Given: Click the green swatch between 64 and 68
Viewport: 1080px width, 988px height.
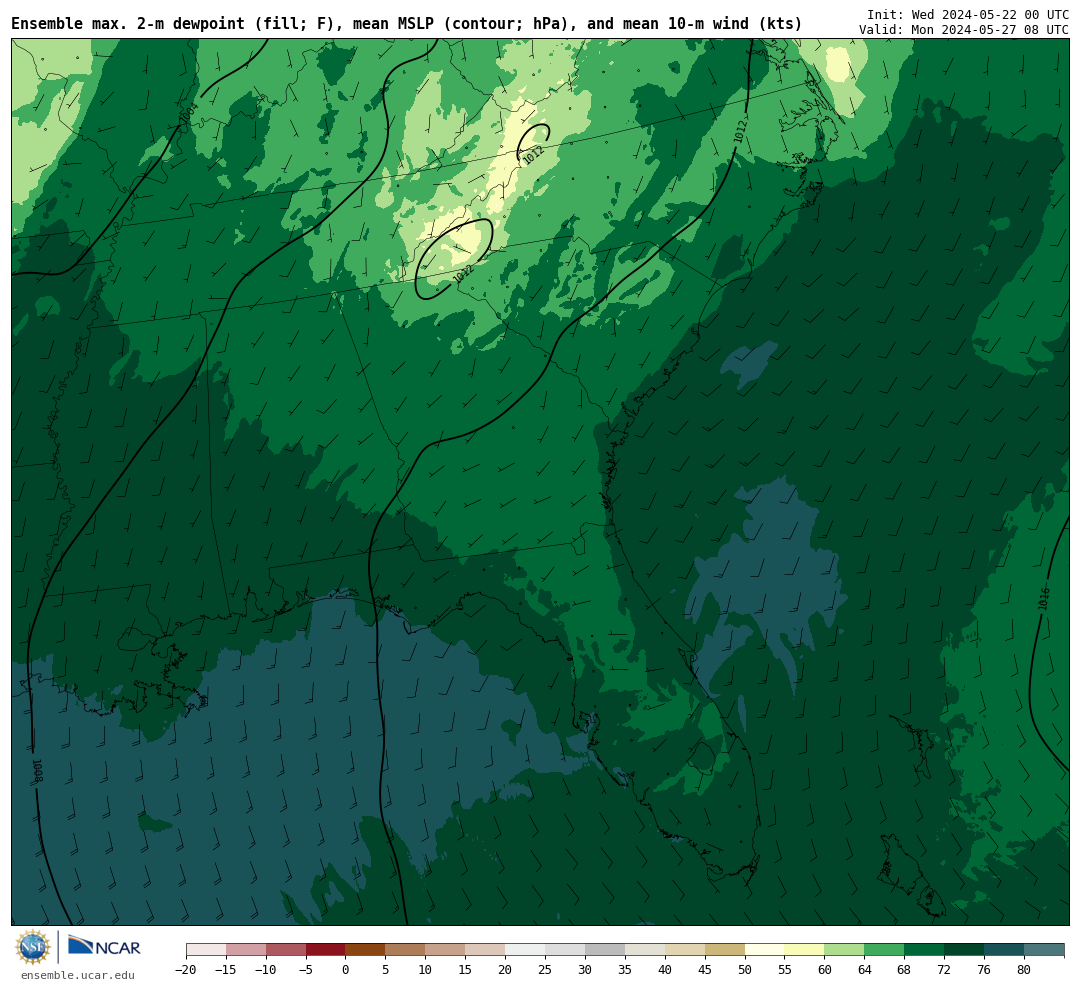Looking at the screenshot, I should pyautogui.click(x=884, y=951).
